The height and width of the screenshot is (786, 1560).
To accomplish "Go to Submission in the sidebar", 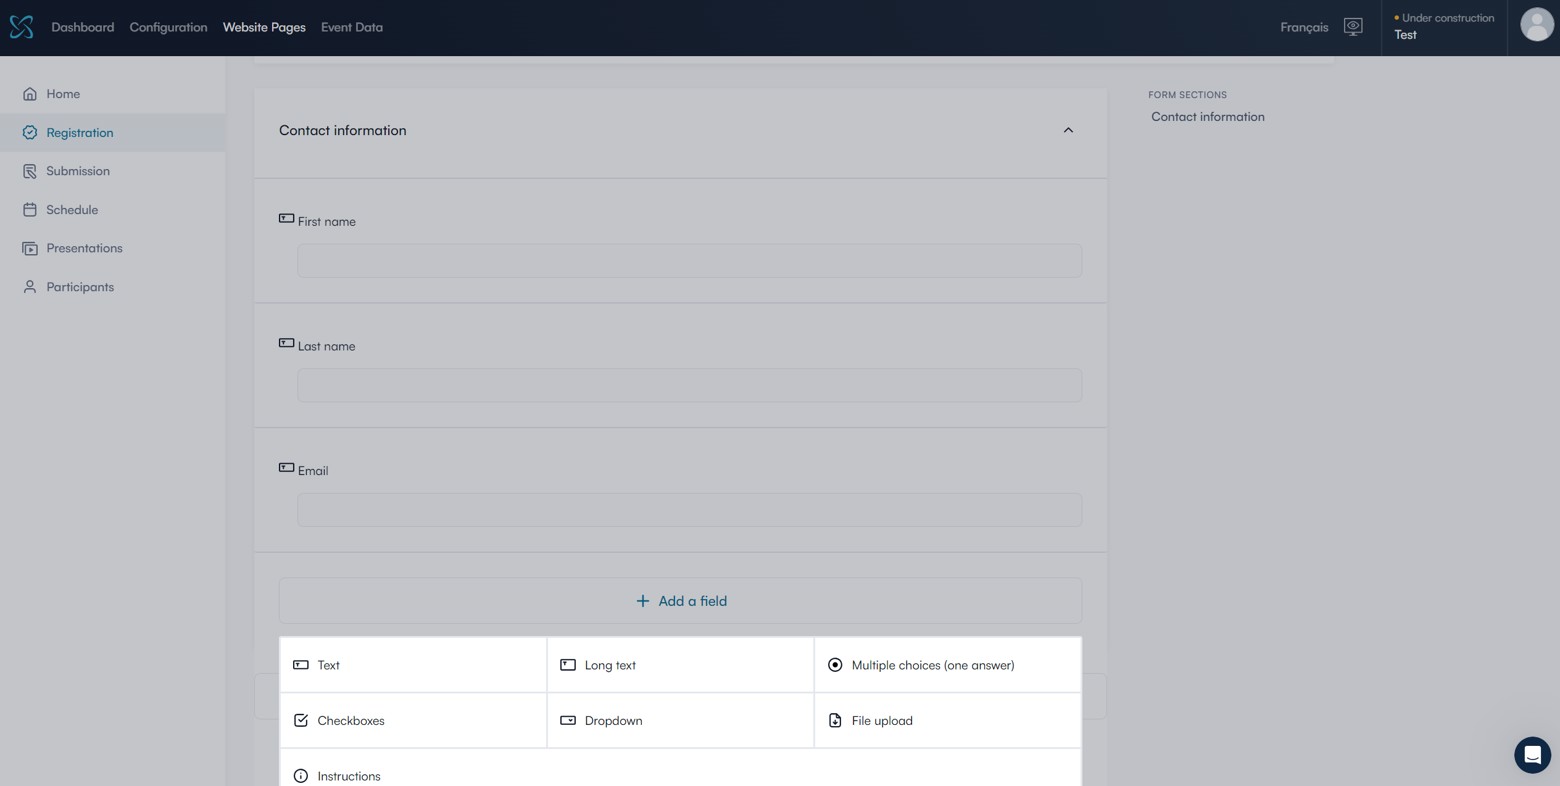I will pos(77,171).
